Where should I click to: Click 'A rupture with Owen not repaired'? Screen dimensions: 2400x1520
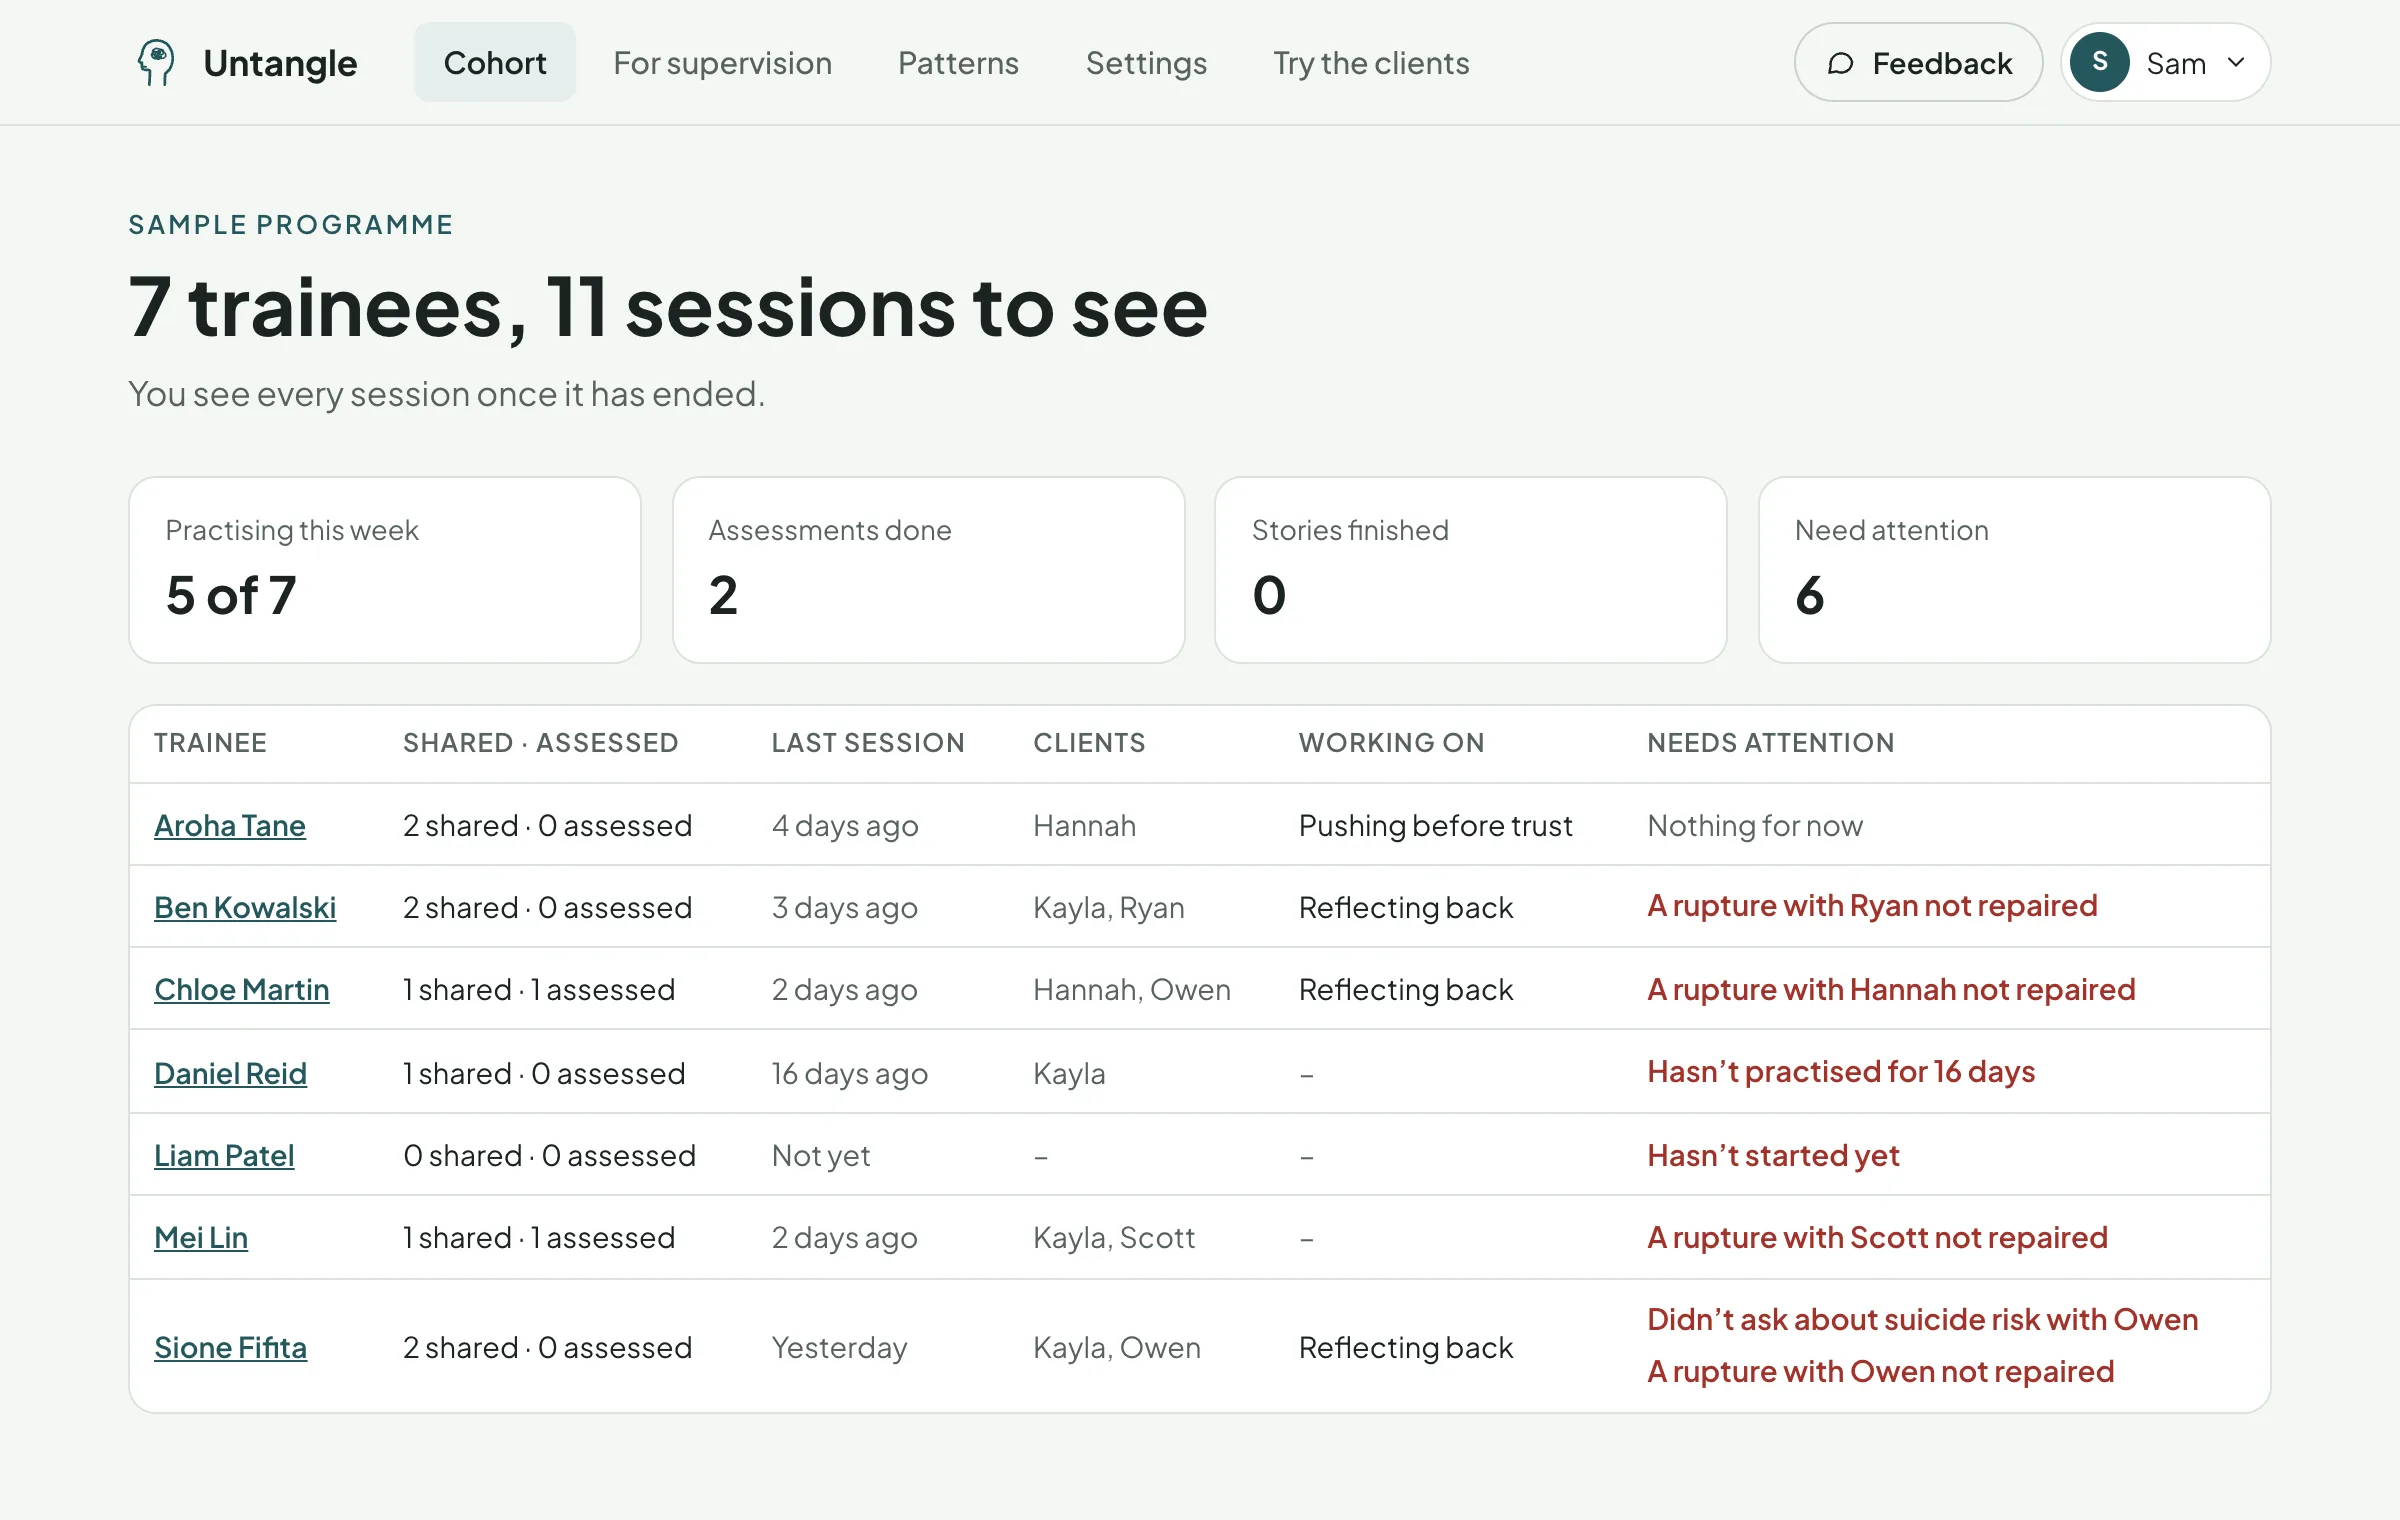pos(1880,1371)
